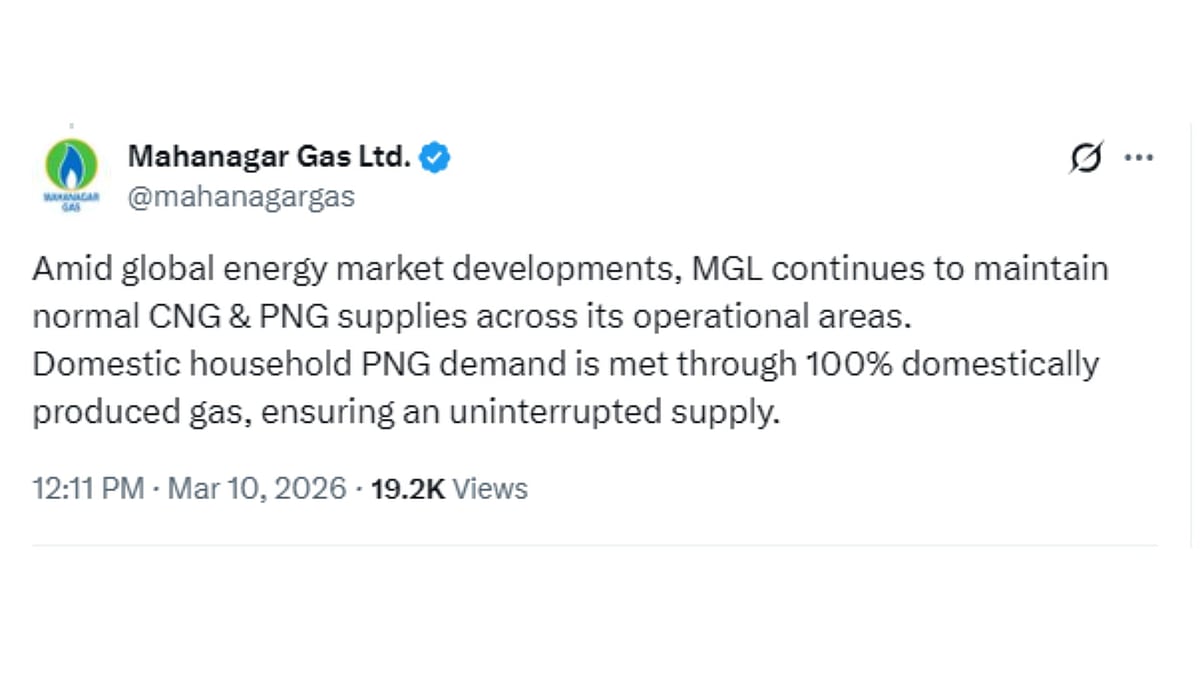Open the three-dot More options menu
Viewport: 1200px width, 675px height.
1139,158
